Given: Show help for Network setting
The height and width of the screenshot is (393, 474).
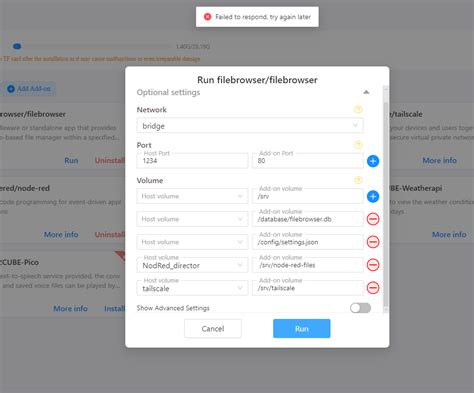Looking at the screenshot, I should pyautogui.click(x=358, y=109).
